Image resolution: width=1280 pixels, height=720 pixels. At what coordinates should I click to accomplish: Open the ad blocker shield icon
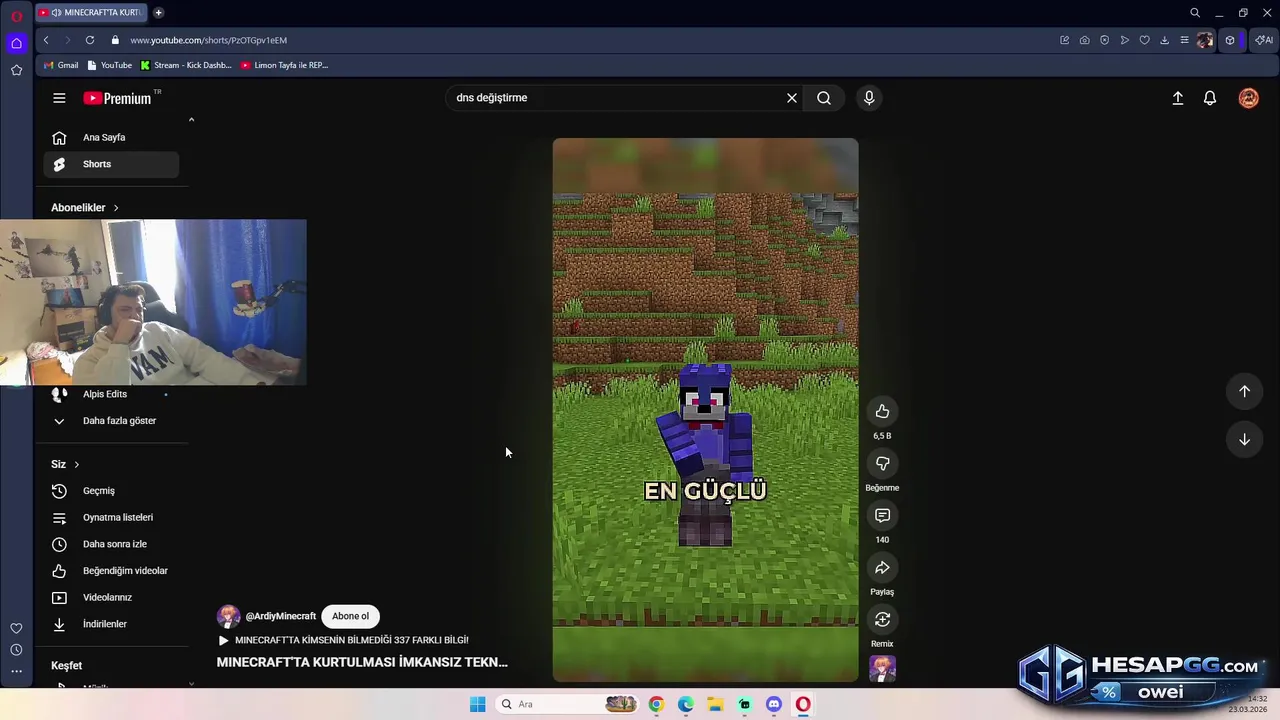point(1104,40)
